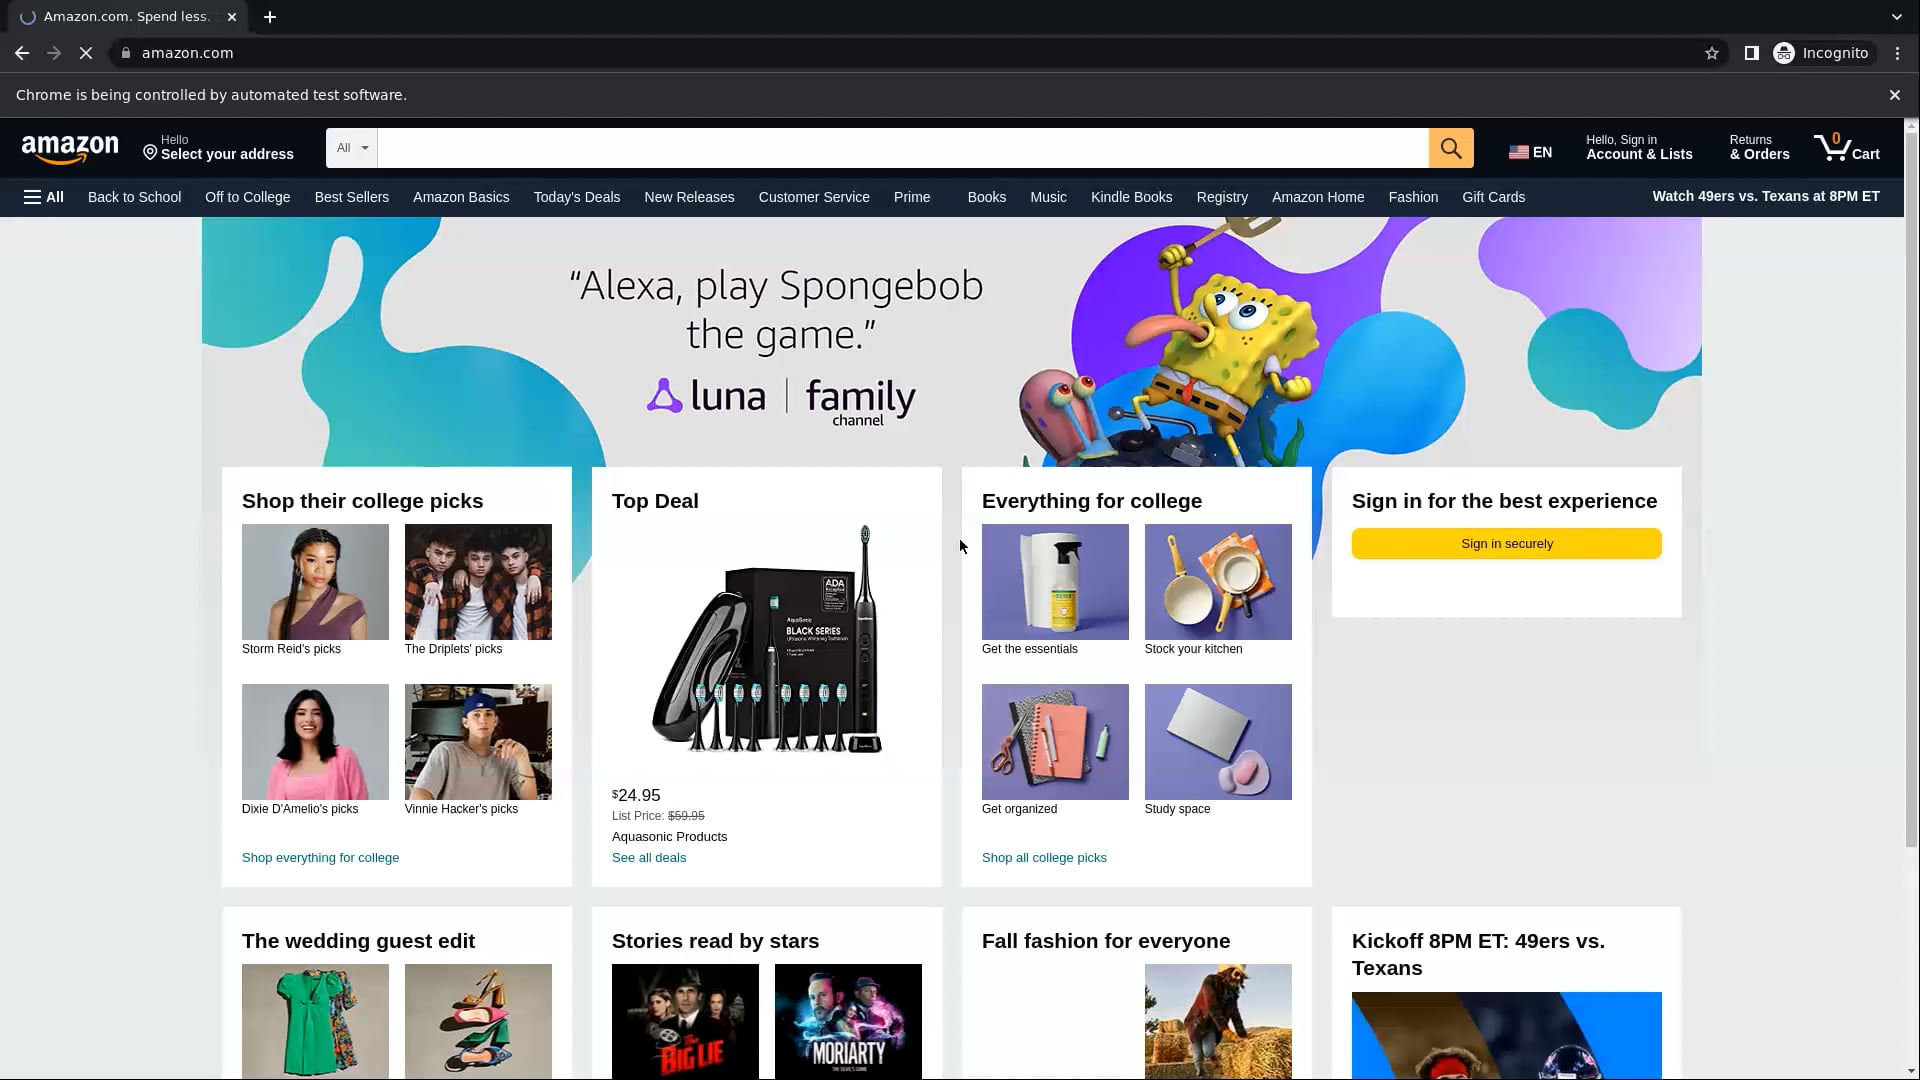Click the Luna family channel banner
The width and height of the screenshot is (1920, 1080).
952,342
